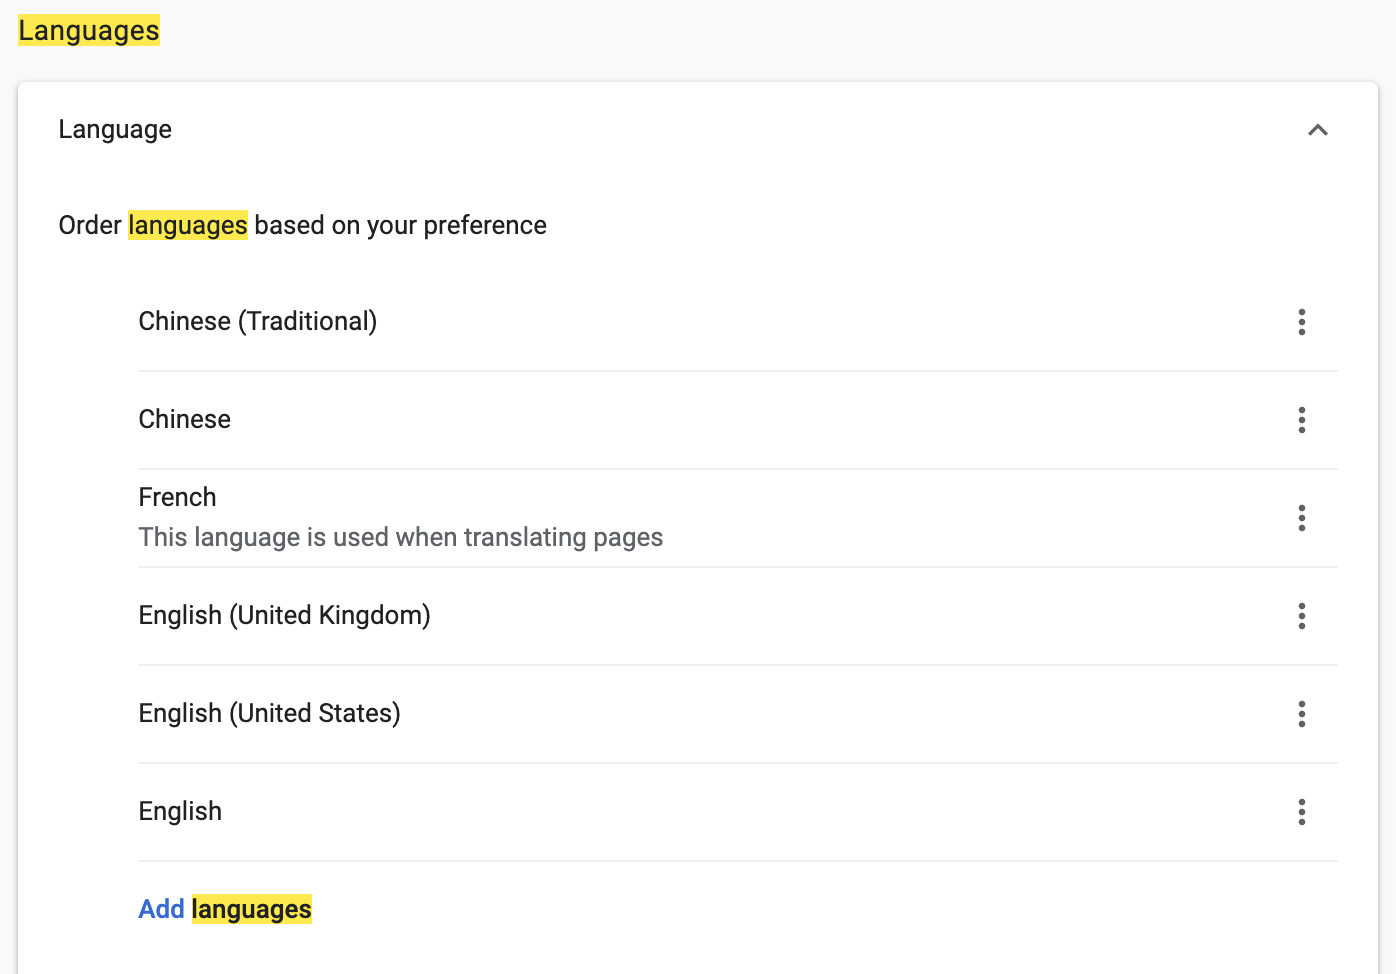Click the Language section header label

[x=115, y=130]
